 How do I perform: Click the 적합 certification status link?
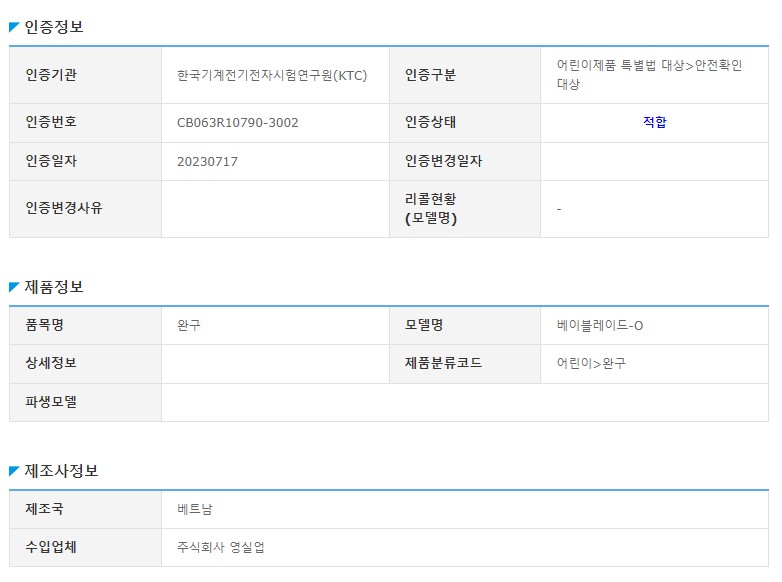[654, 122]
